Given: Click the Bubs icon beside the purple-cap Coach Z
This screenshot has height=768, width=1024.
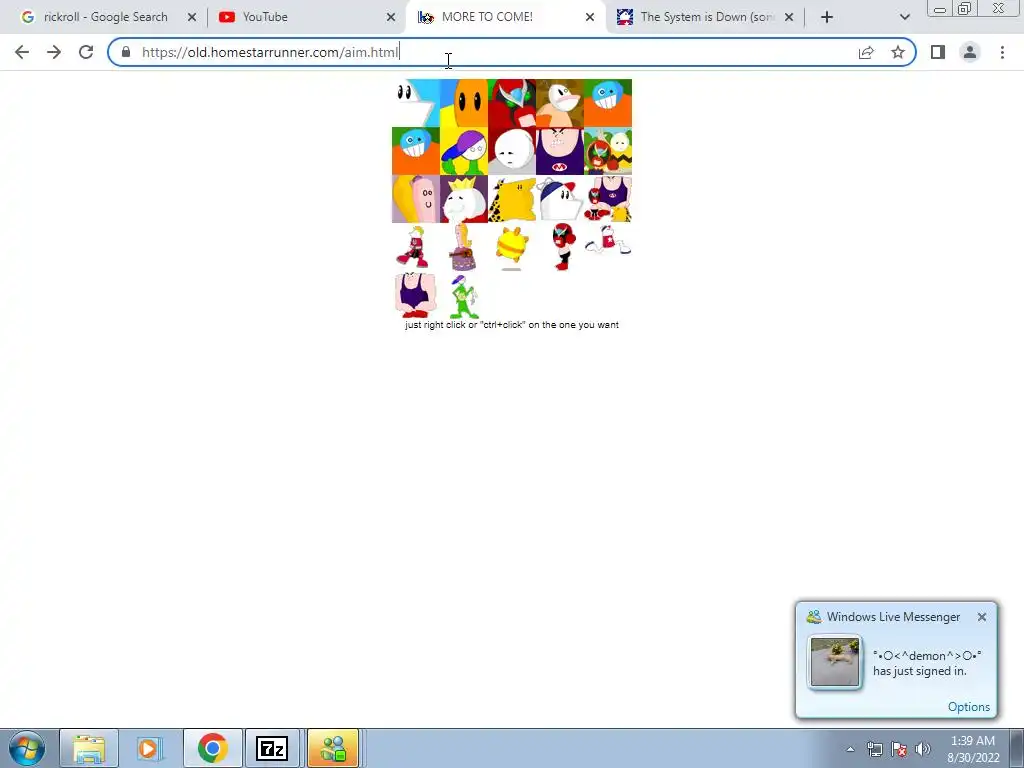Looking at the screenshot, I should (416, 152).
